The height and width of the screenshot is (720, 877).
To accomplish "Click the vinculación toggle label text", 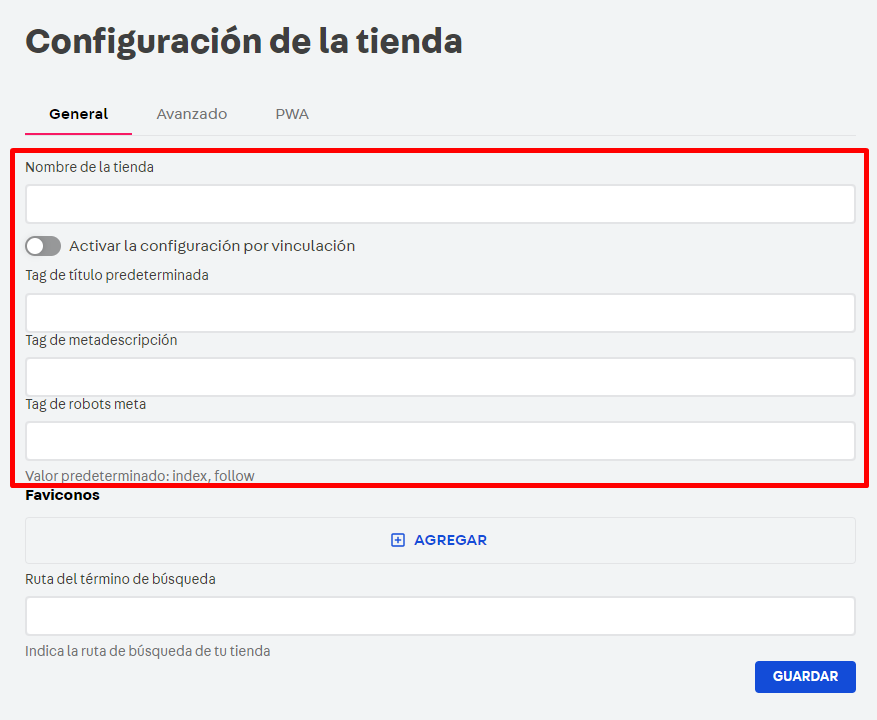I will [x=213, y=245].
